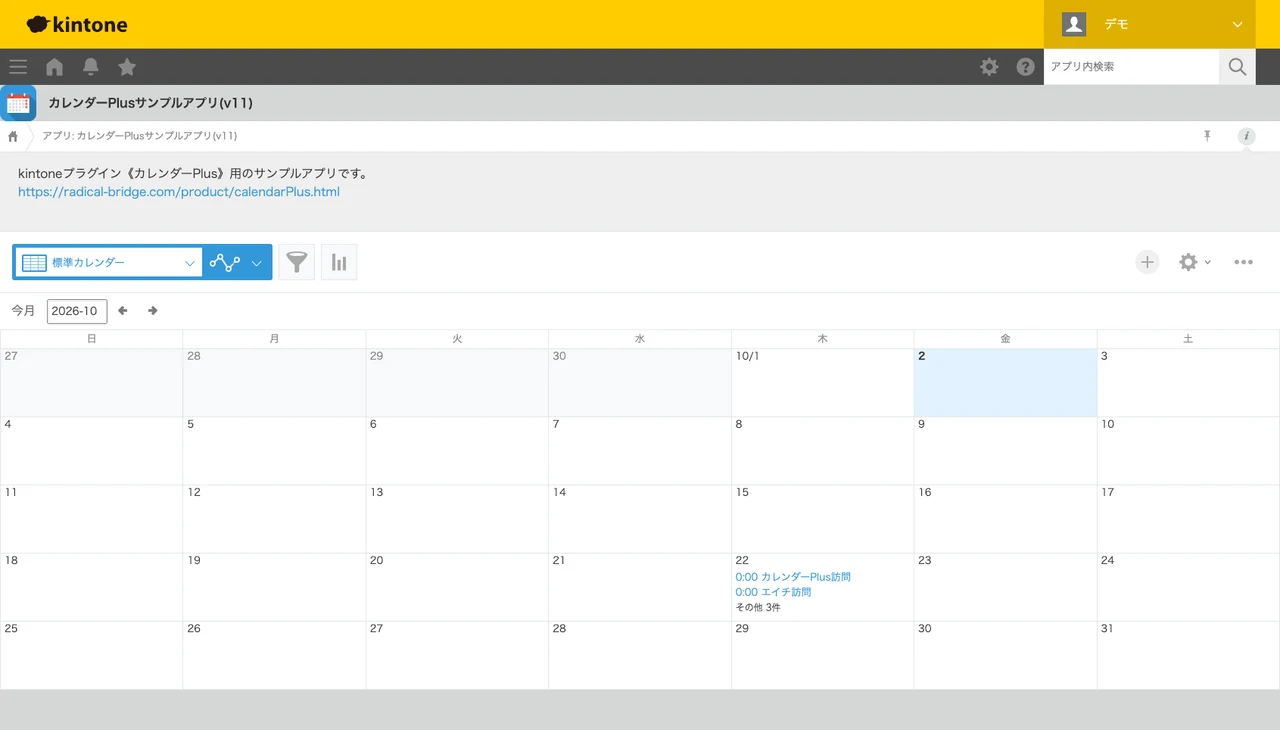Show the その他 3件 more events
The width and height of the screenshot is (1280, 730).
coord(758,607)
